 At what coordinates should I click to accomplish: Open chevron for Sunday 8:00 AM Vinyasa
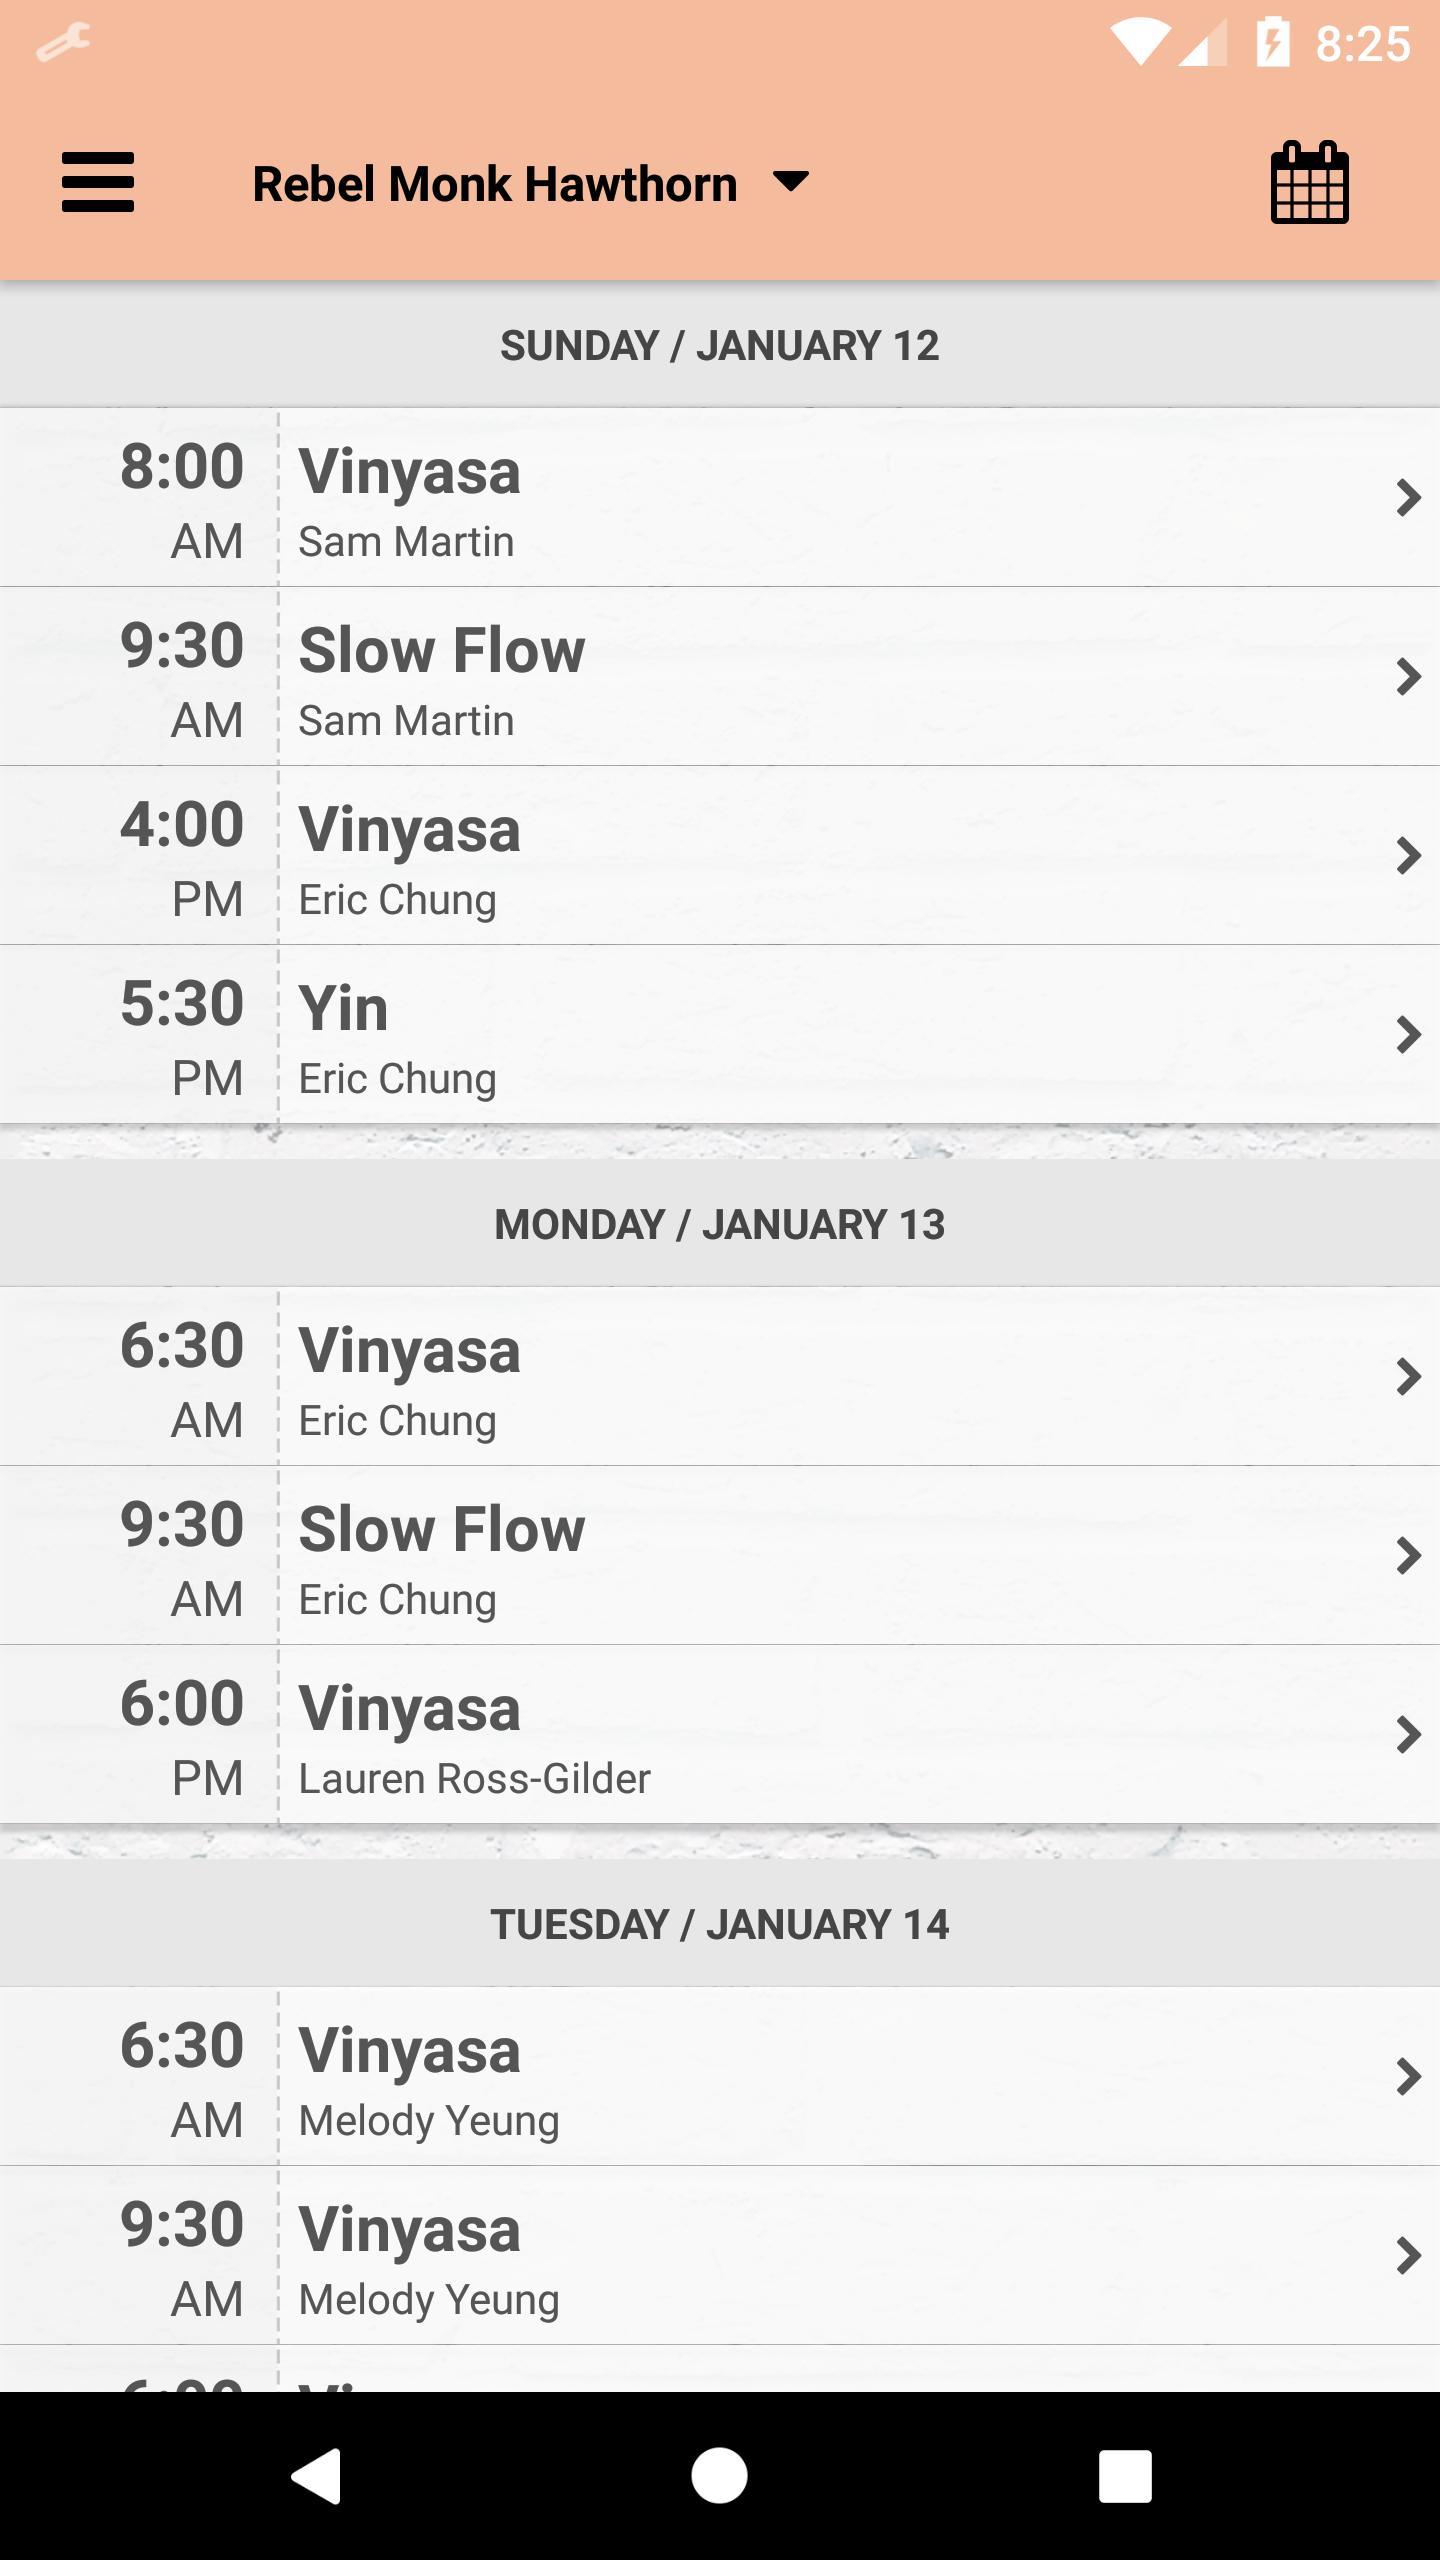coord(1408,497)
